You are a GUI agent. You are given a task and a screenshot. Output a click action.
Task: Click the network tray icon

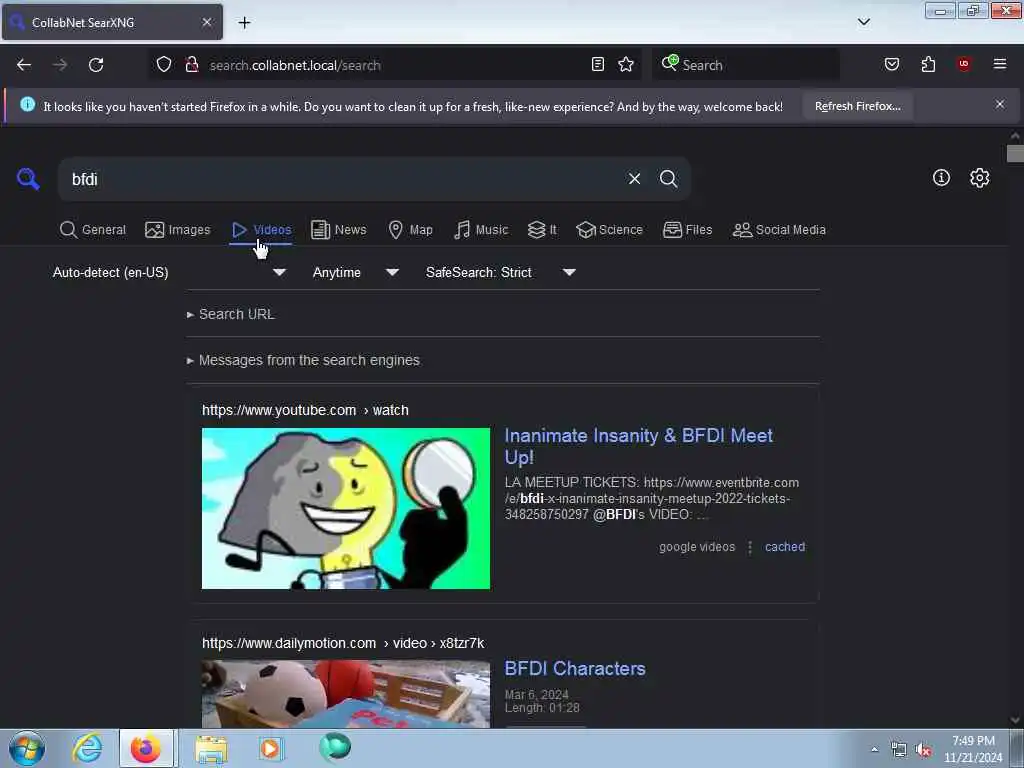pyautogui.click(x=899, y=750)
